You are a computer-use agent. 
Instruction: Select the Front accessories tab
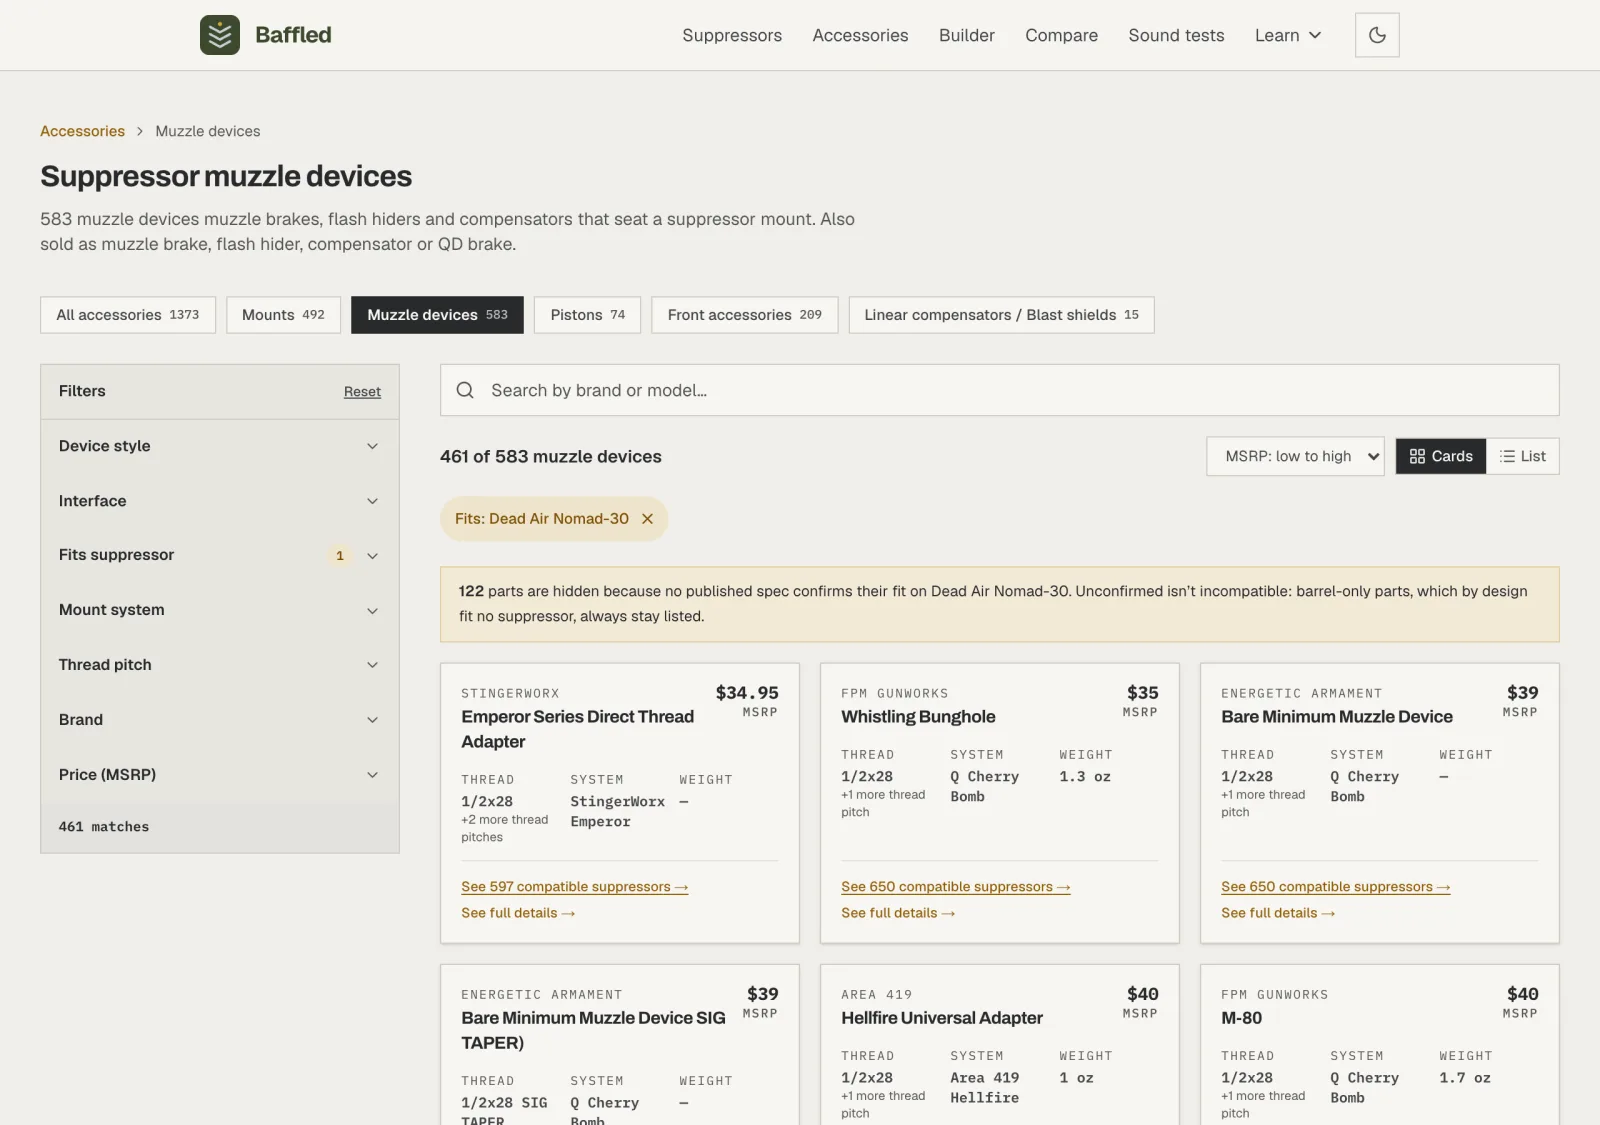pyautogui.click(x=745, y=315)
